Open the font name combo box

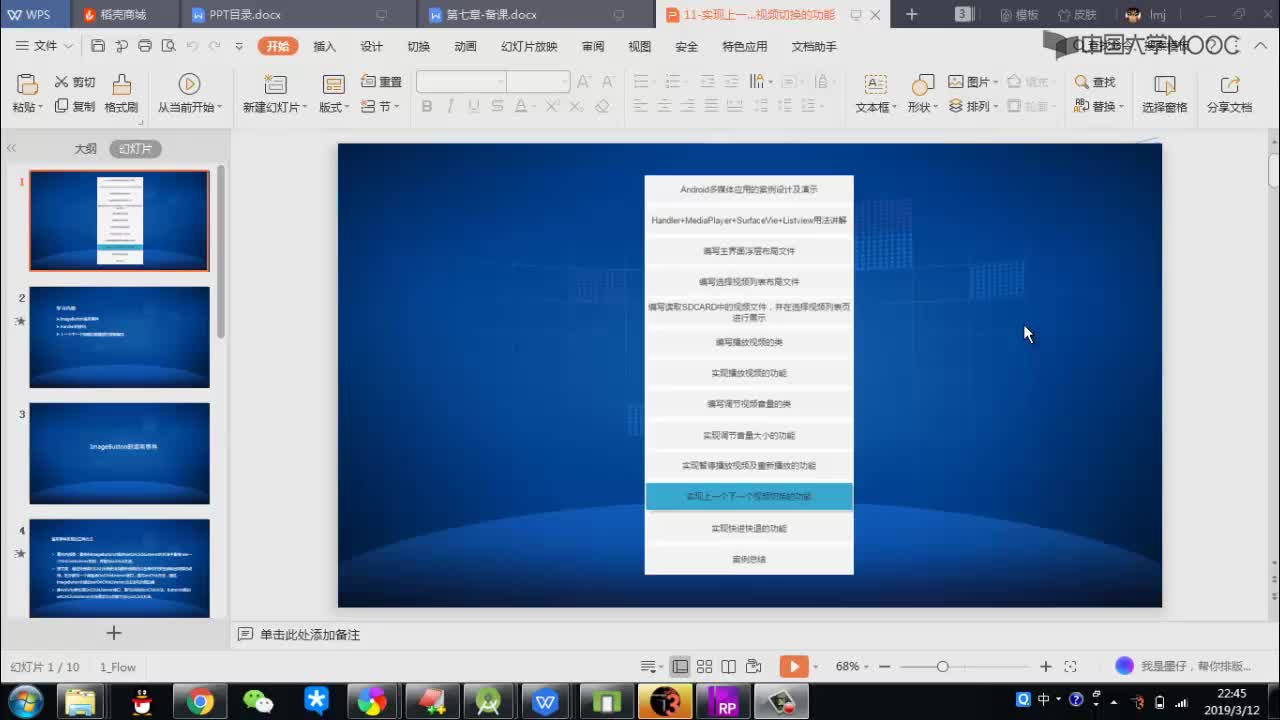[461, 82]
